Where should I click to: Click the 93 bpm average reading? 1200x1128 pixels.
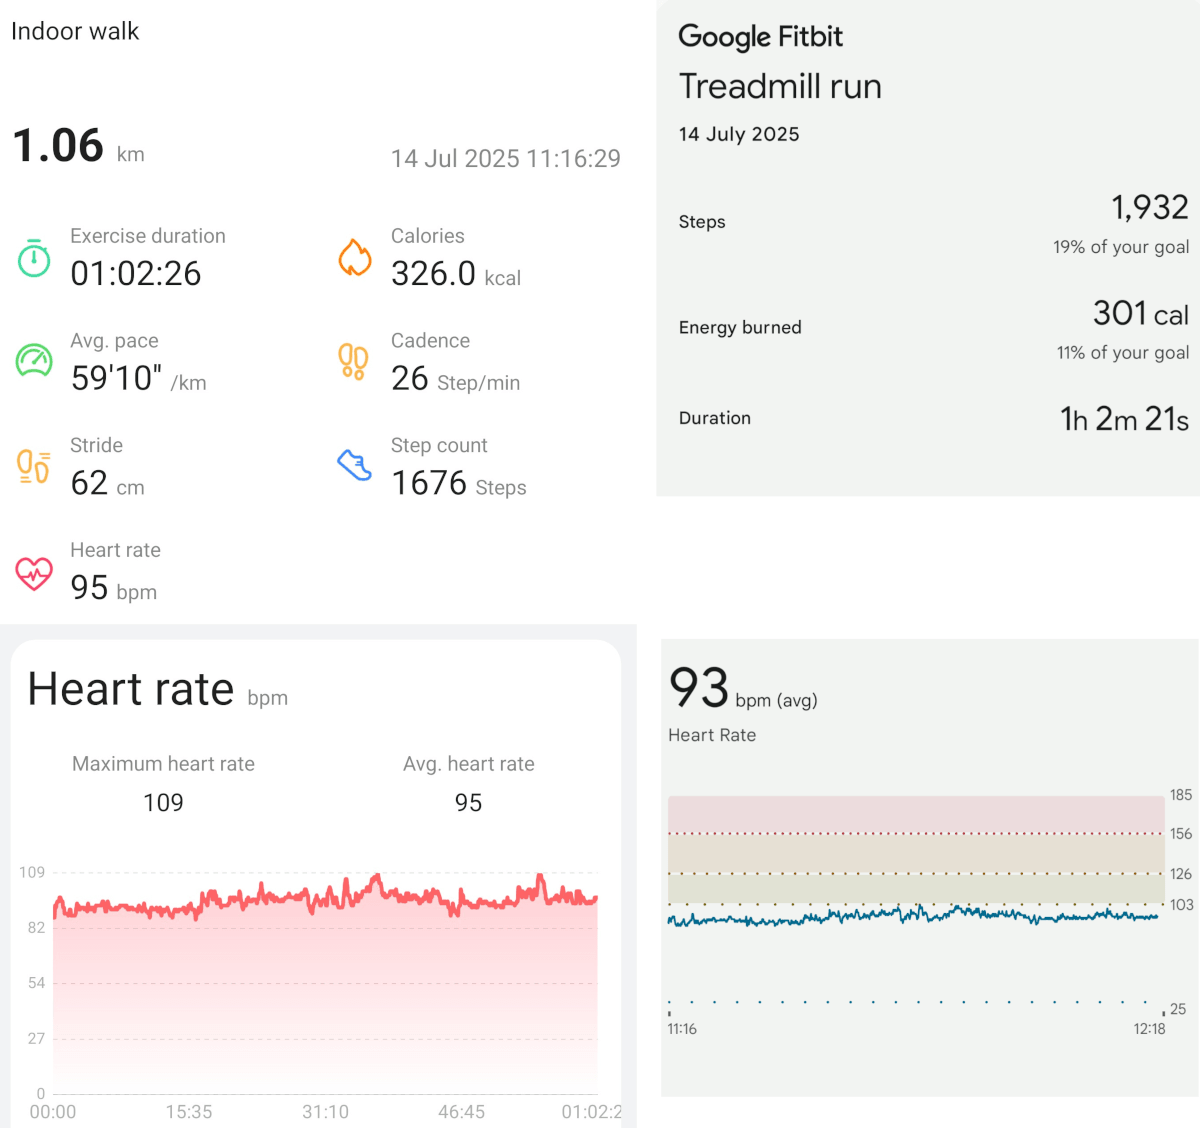point(699,689)
